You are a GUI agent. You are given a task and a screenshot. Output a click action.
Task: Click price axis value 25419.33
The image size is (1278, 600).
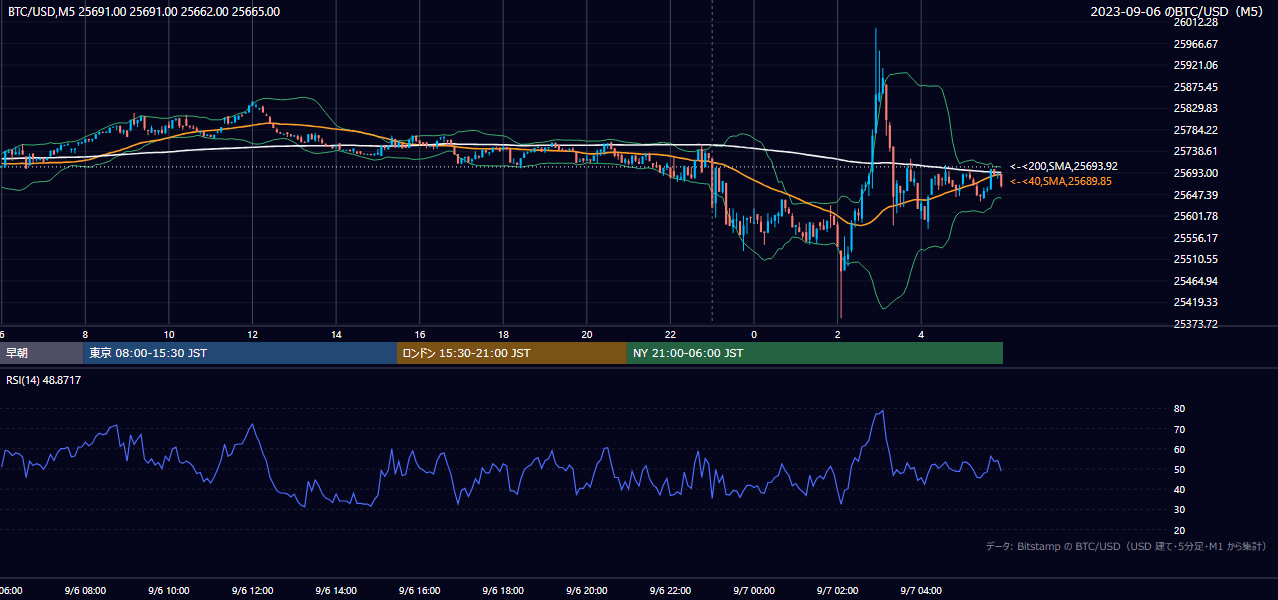[x=1195, y=302]
